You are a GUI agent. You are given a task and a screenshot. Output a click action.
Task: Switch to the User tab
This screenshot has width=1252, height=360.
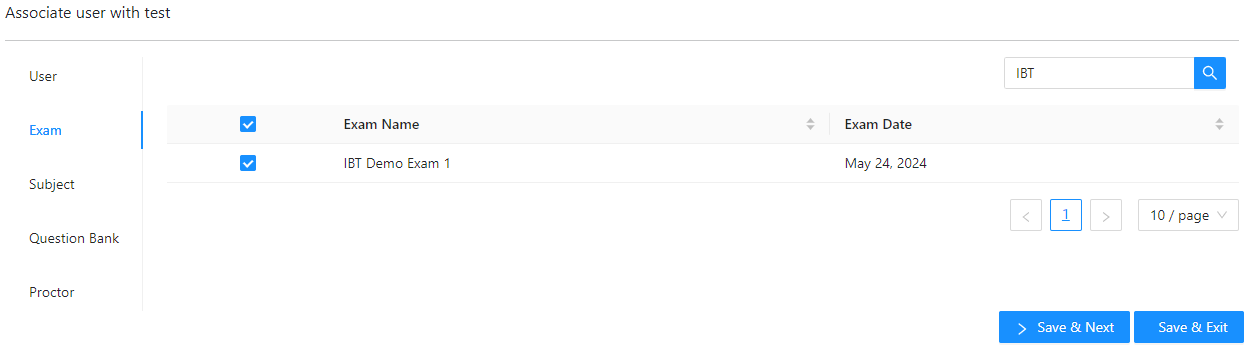[x=43, y=76]
